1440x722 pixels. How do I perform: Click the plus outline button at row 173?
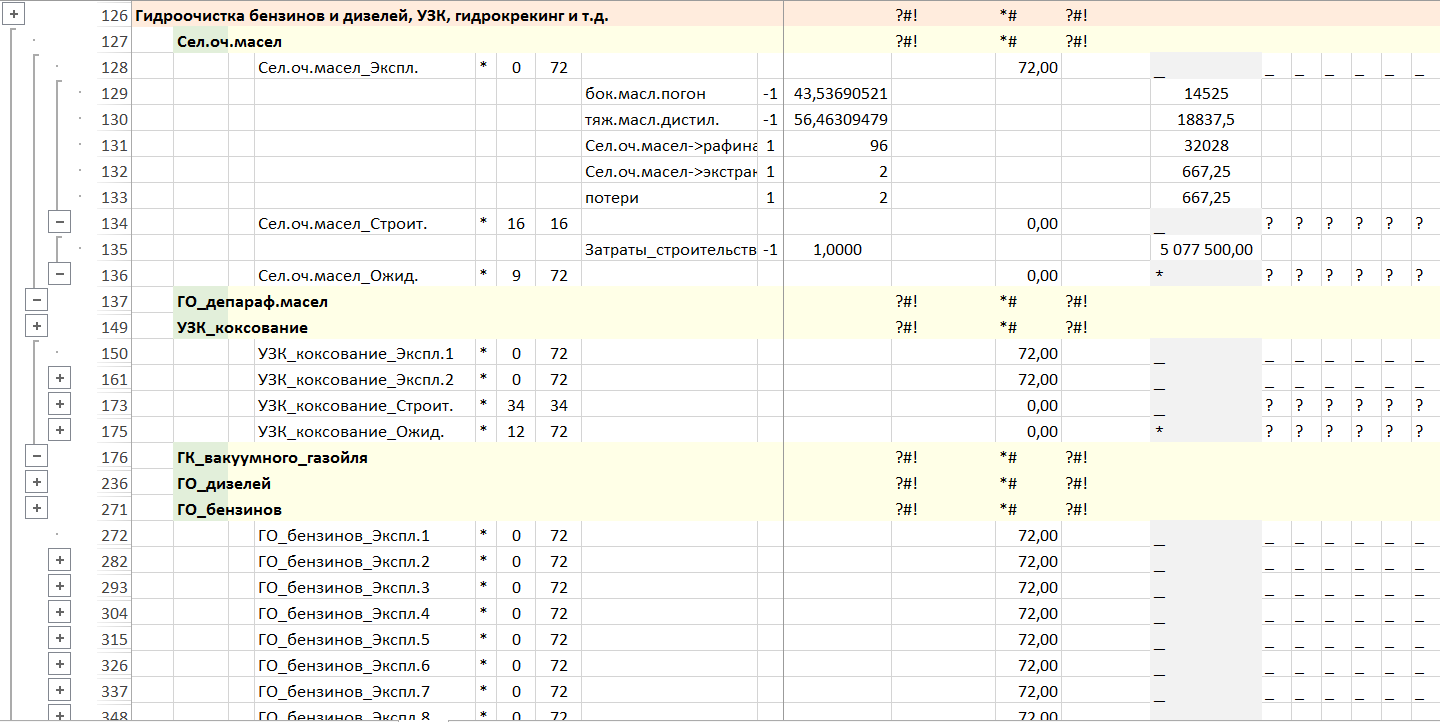(60, 404)
